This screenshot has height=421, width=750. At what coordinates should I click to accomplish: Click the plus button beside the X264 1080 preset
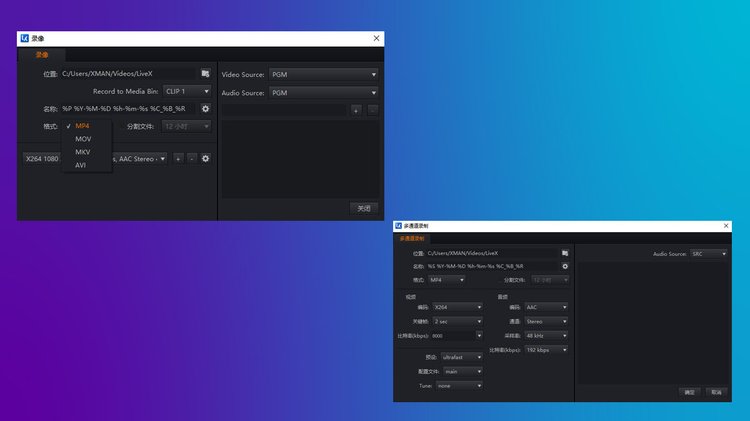[x=178, y=158]
